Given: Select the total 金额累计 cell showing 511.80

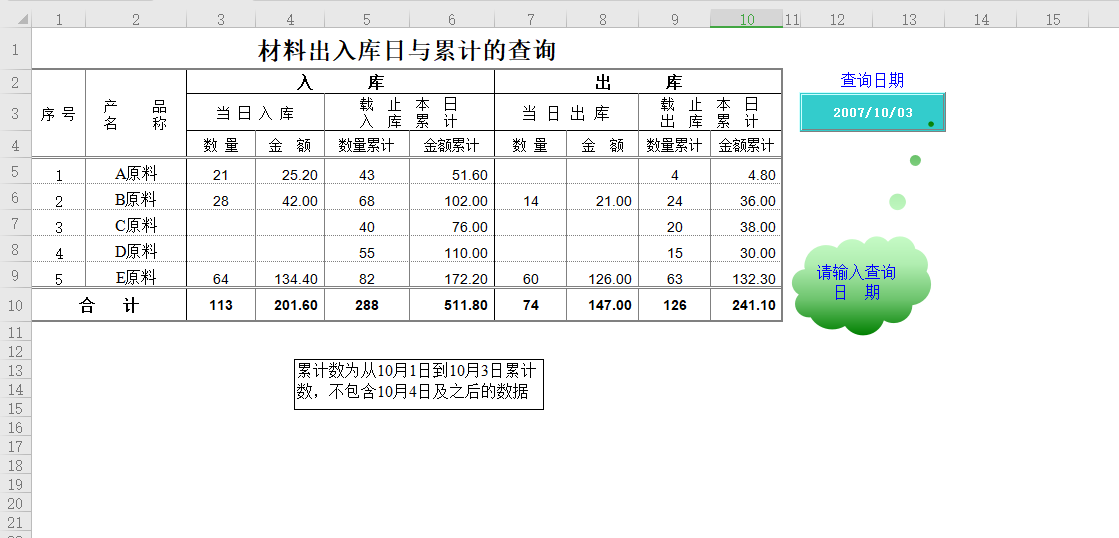Looking at the screenshot, I should tap(452, 306).
